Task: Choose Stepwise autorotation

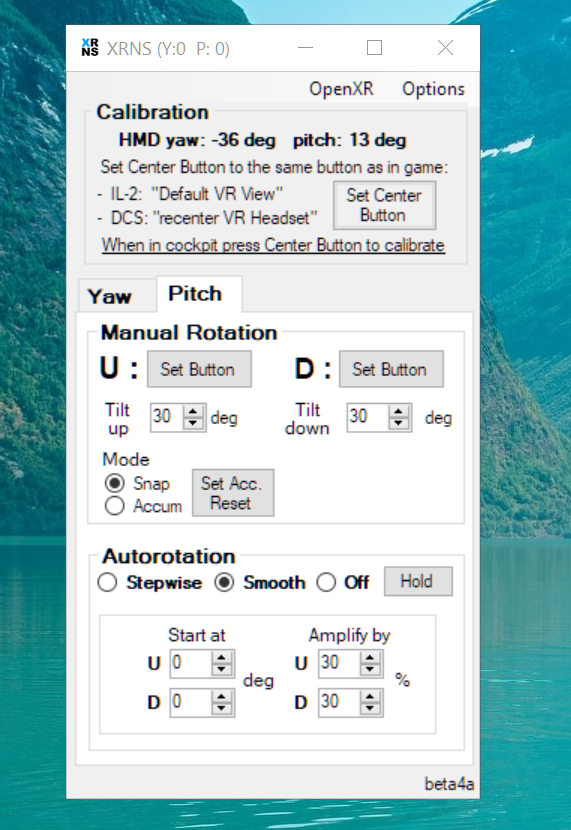Action: coord(107,583)
